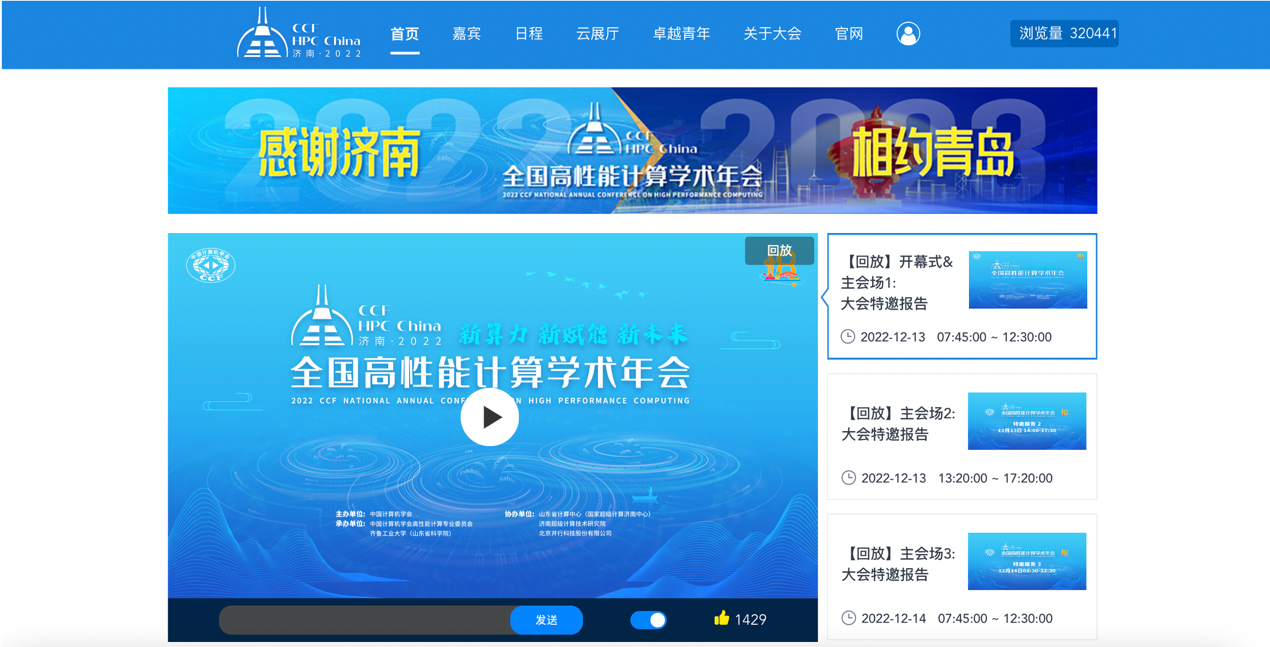Image resolution: width=1270 pixels, height=647 pixels.
Task: Click the 回放 replay badge
Action: coord(779,251)
